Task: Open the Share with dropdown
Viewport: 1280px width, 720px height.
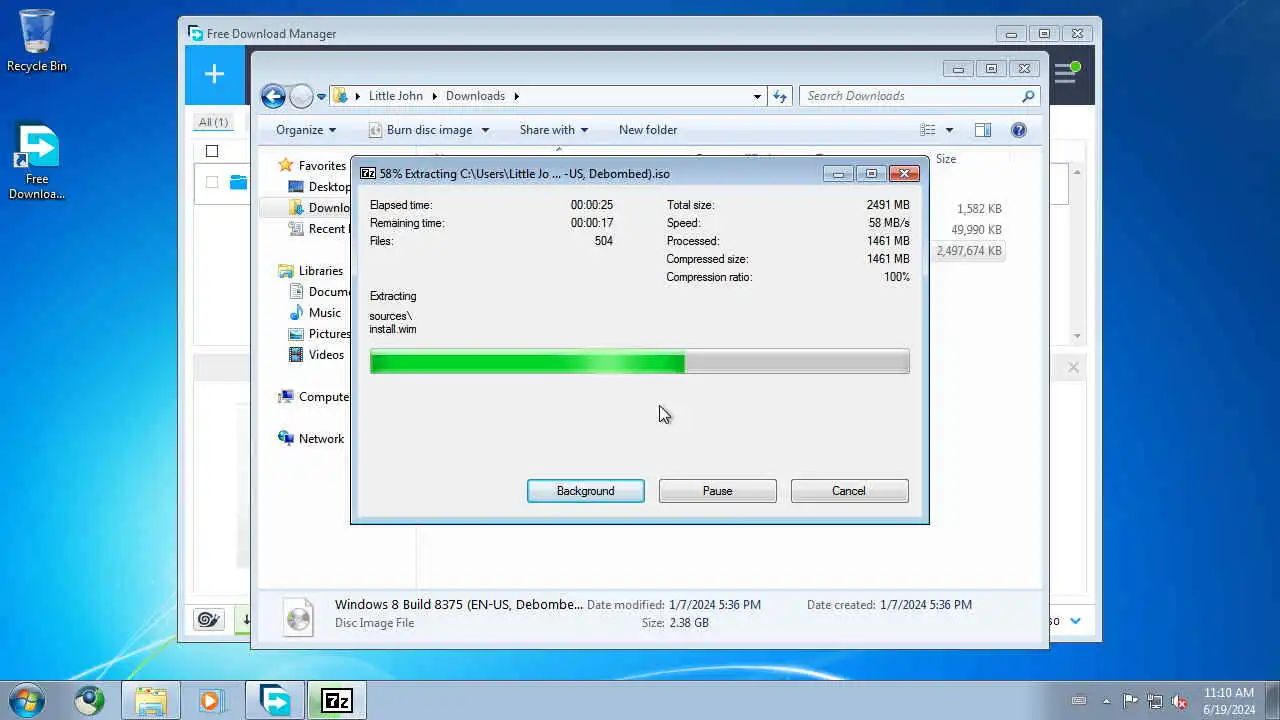Action: [x=554, y=130]
